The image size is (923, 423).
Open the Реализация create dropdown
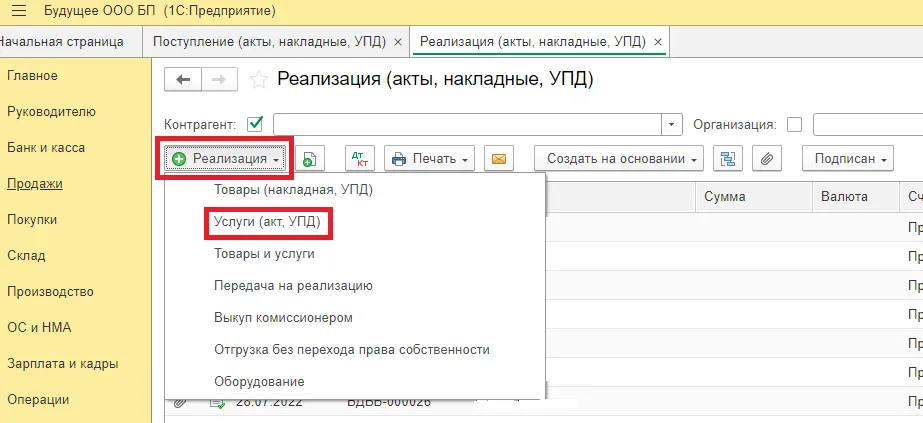tap(226, 159)
